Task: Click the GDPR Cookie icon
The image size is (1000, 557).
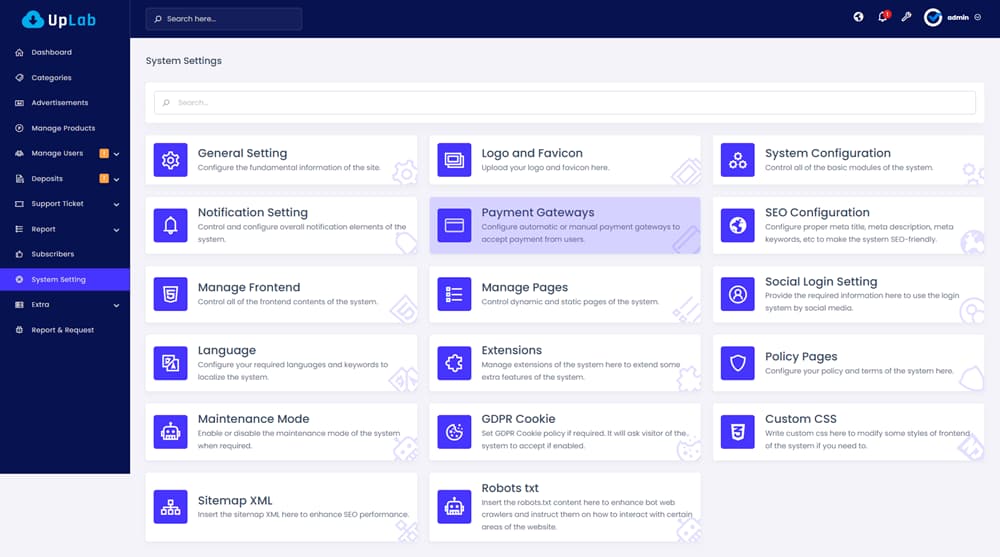Action: [x=454, y=432]
